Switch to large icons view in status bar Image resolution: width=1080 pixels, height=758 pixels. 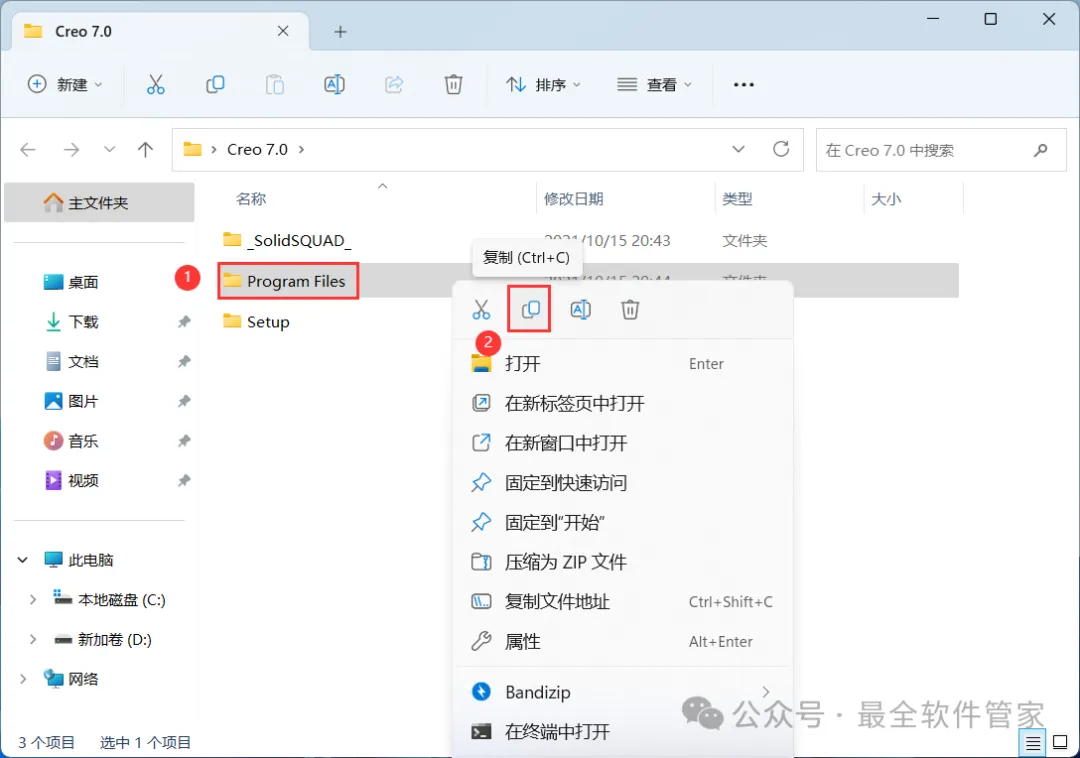(1061, 742)
